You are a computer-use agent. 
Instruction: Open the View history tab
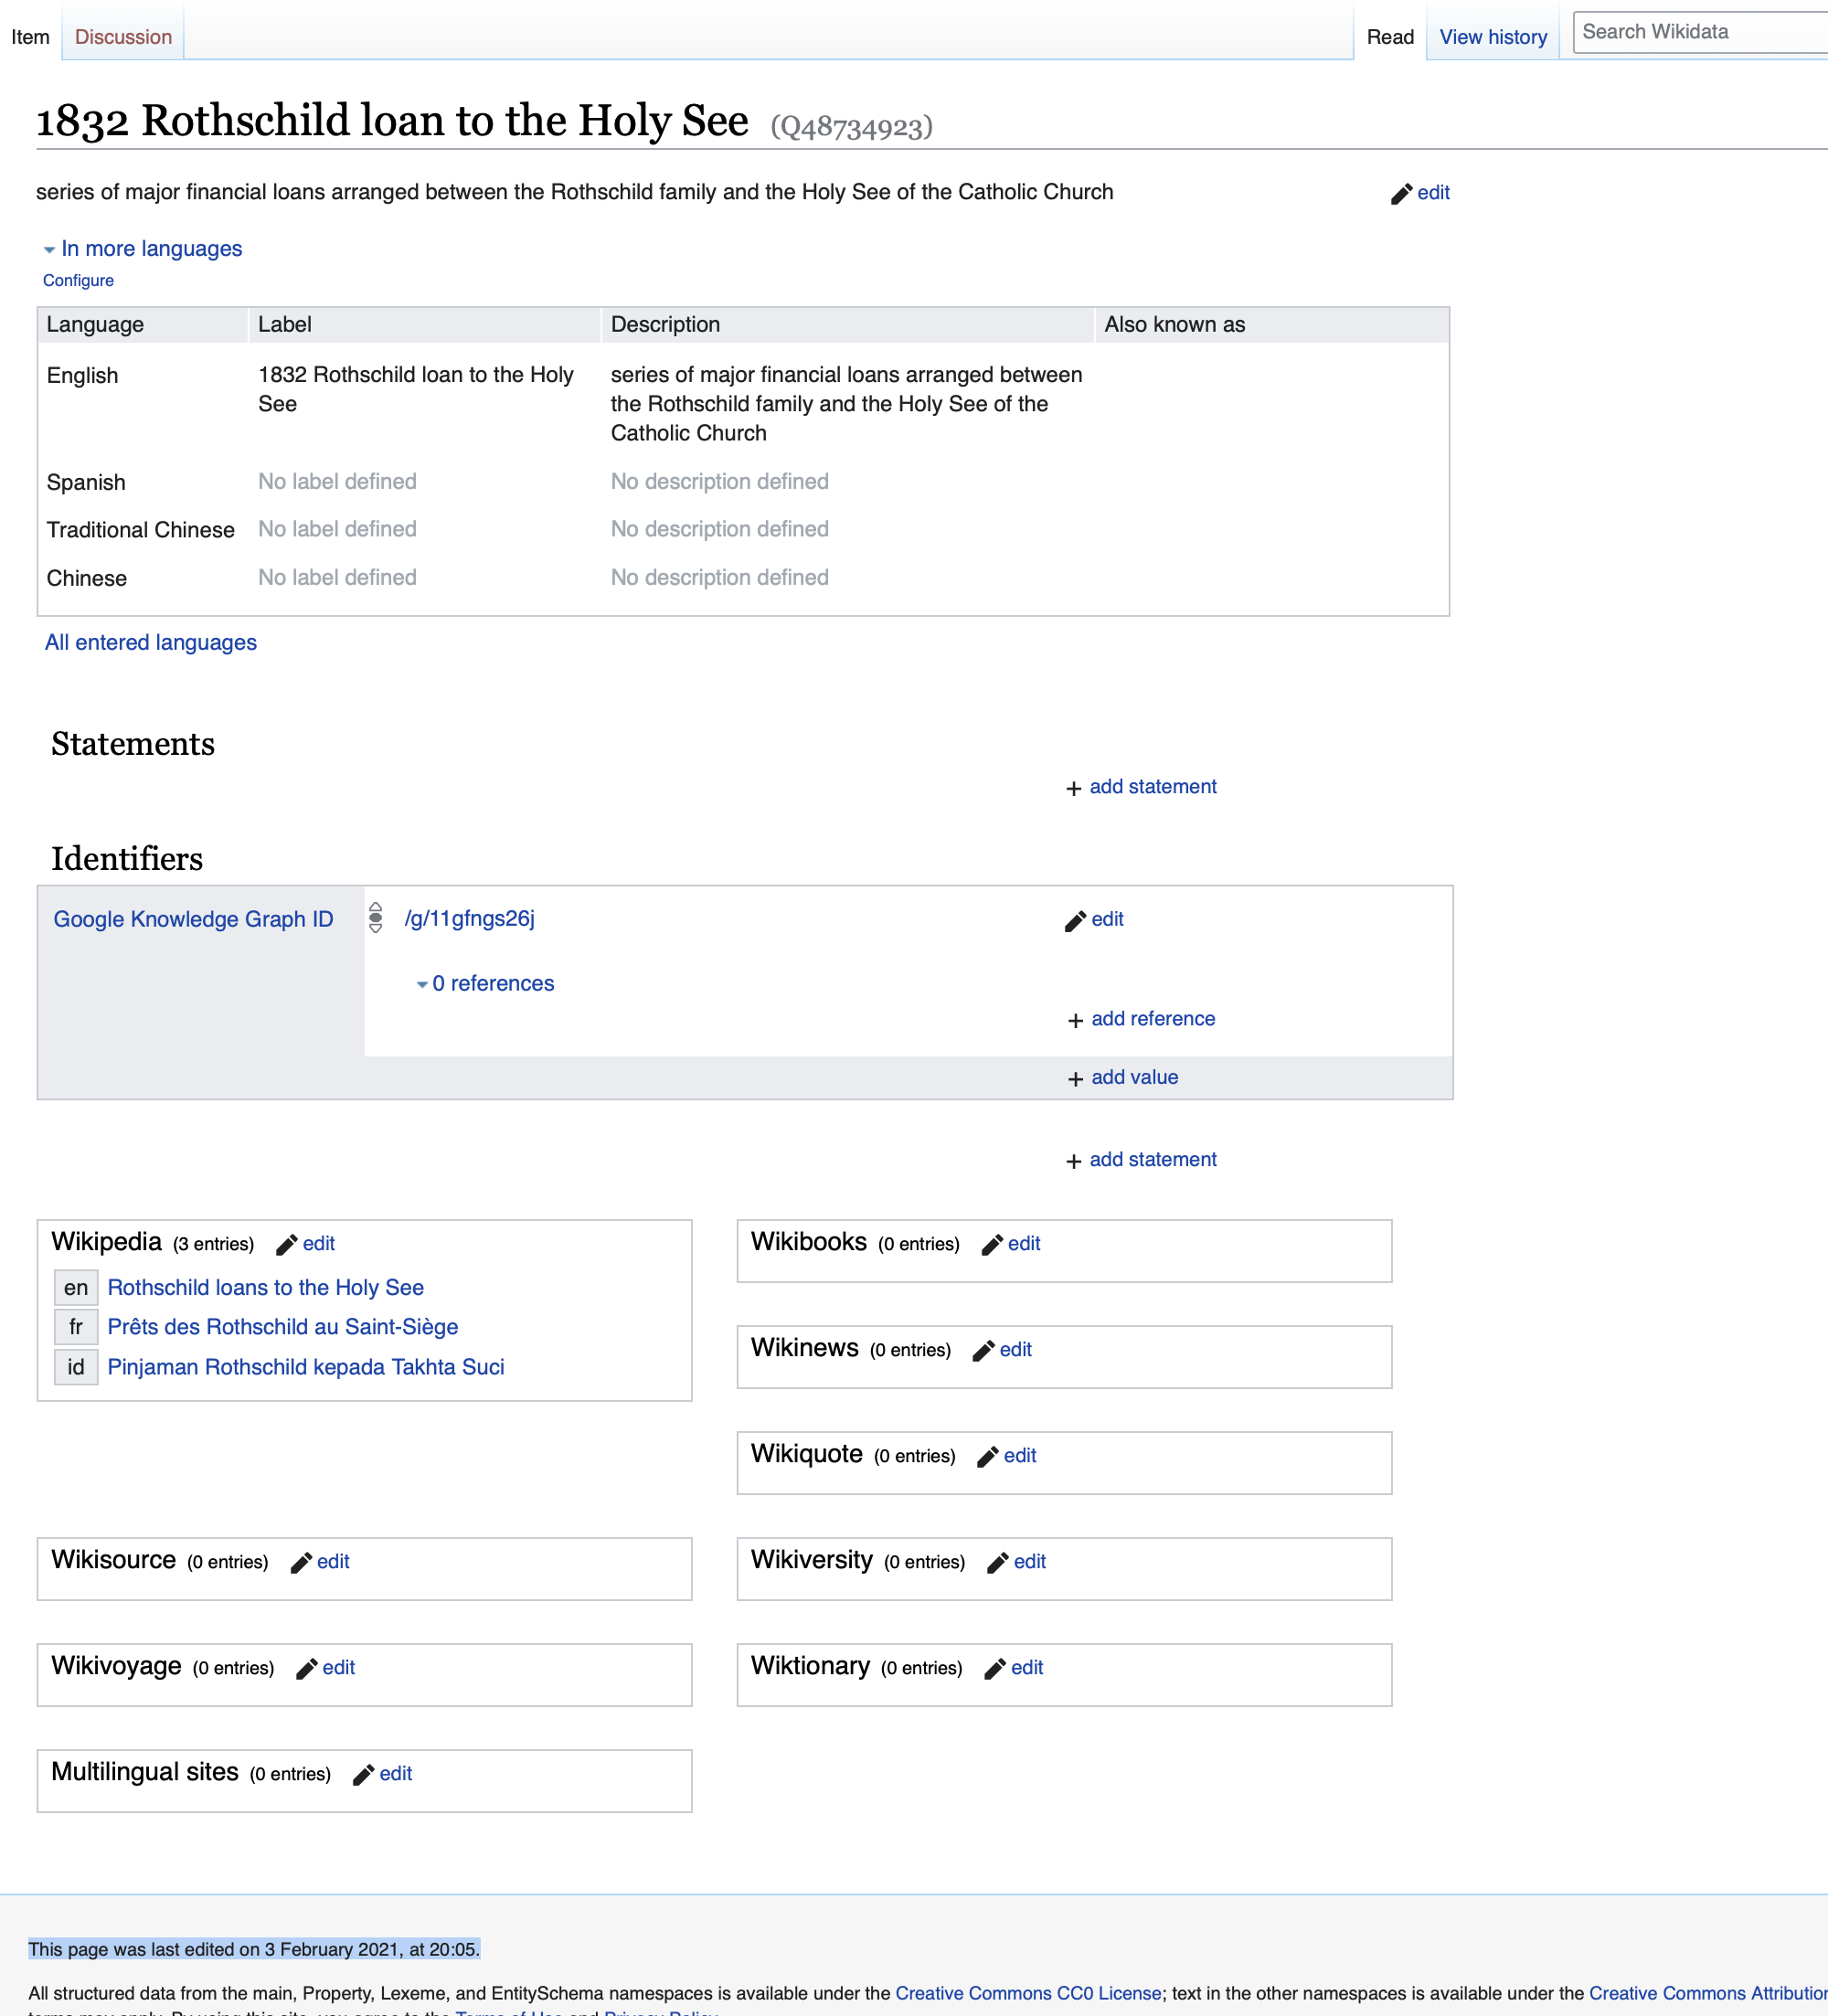click(x=1493, y=37)
